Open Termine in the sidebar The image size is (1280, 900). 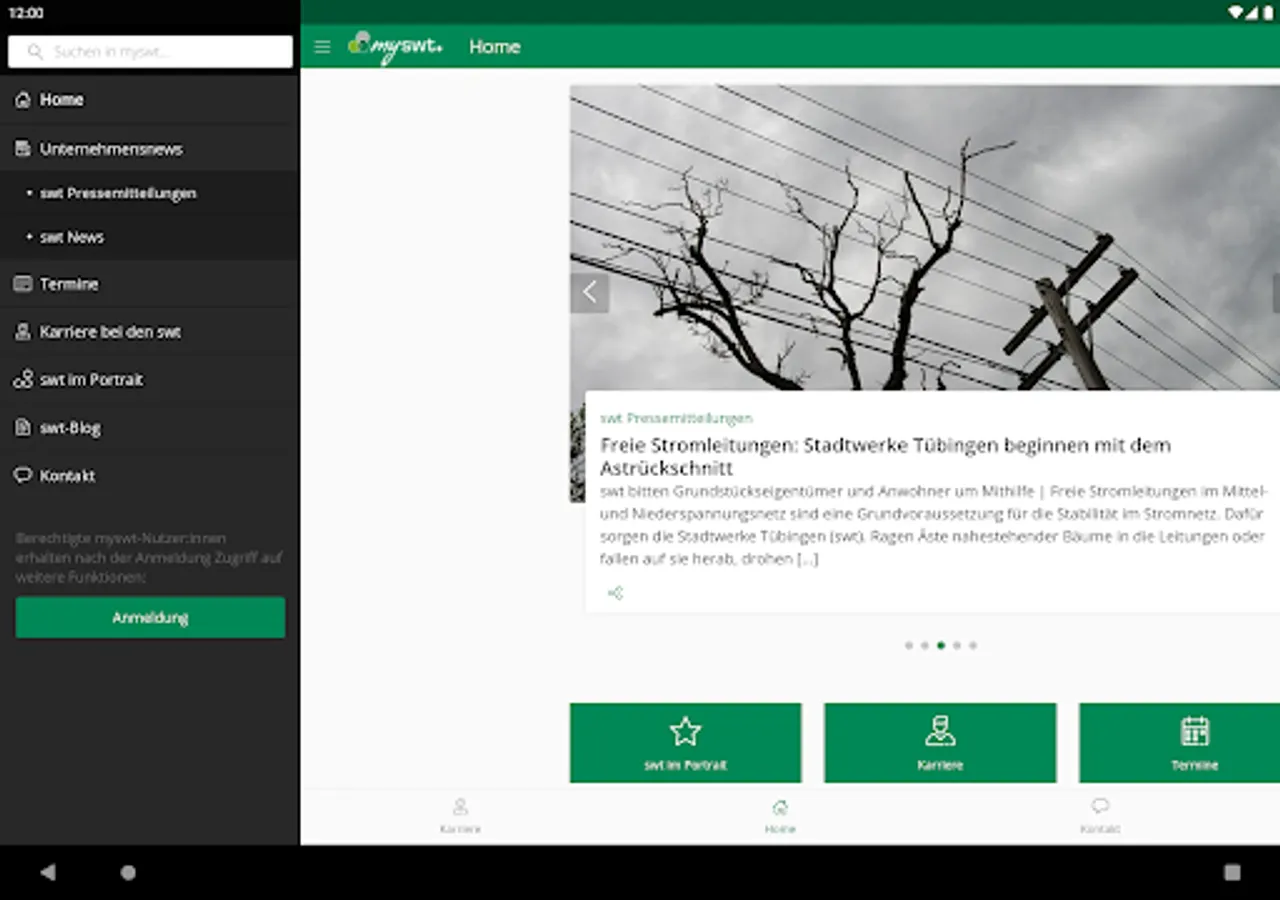[x=150, y=284]
